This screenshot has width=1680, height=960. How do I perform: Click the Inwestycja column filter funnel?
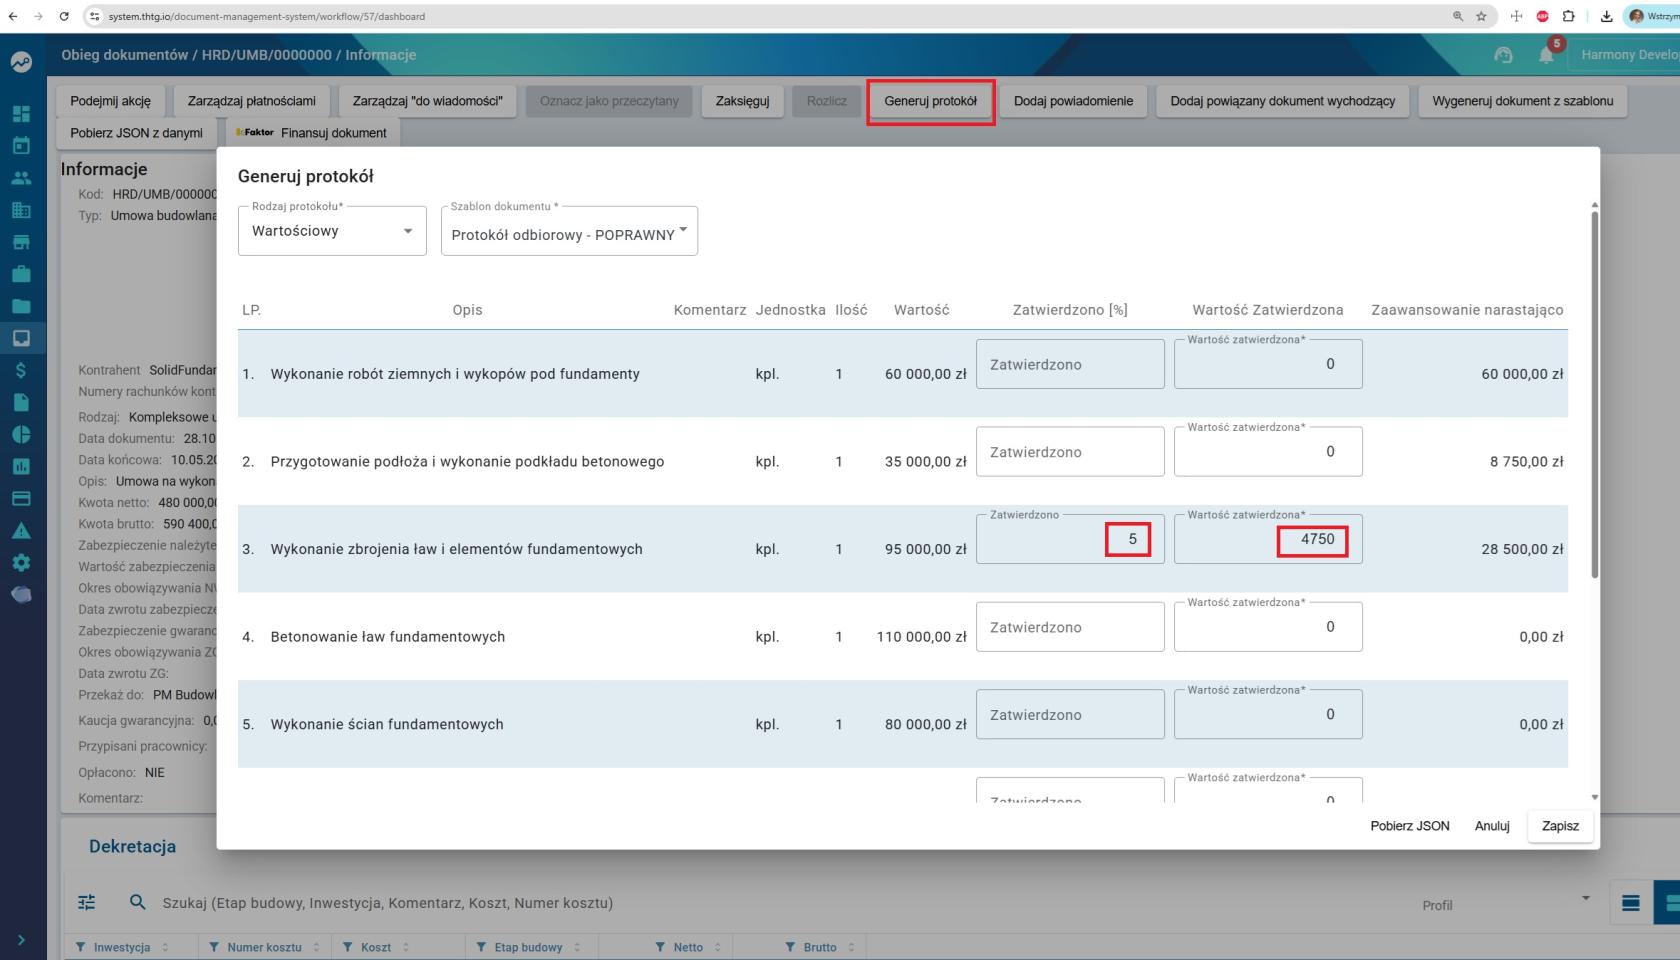[80, 947]
